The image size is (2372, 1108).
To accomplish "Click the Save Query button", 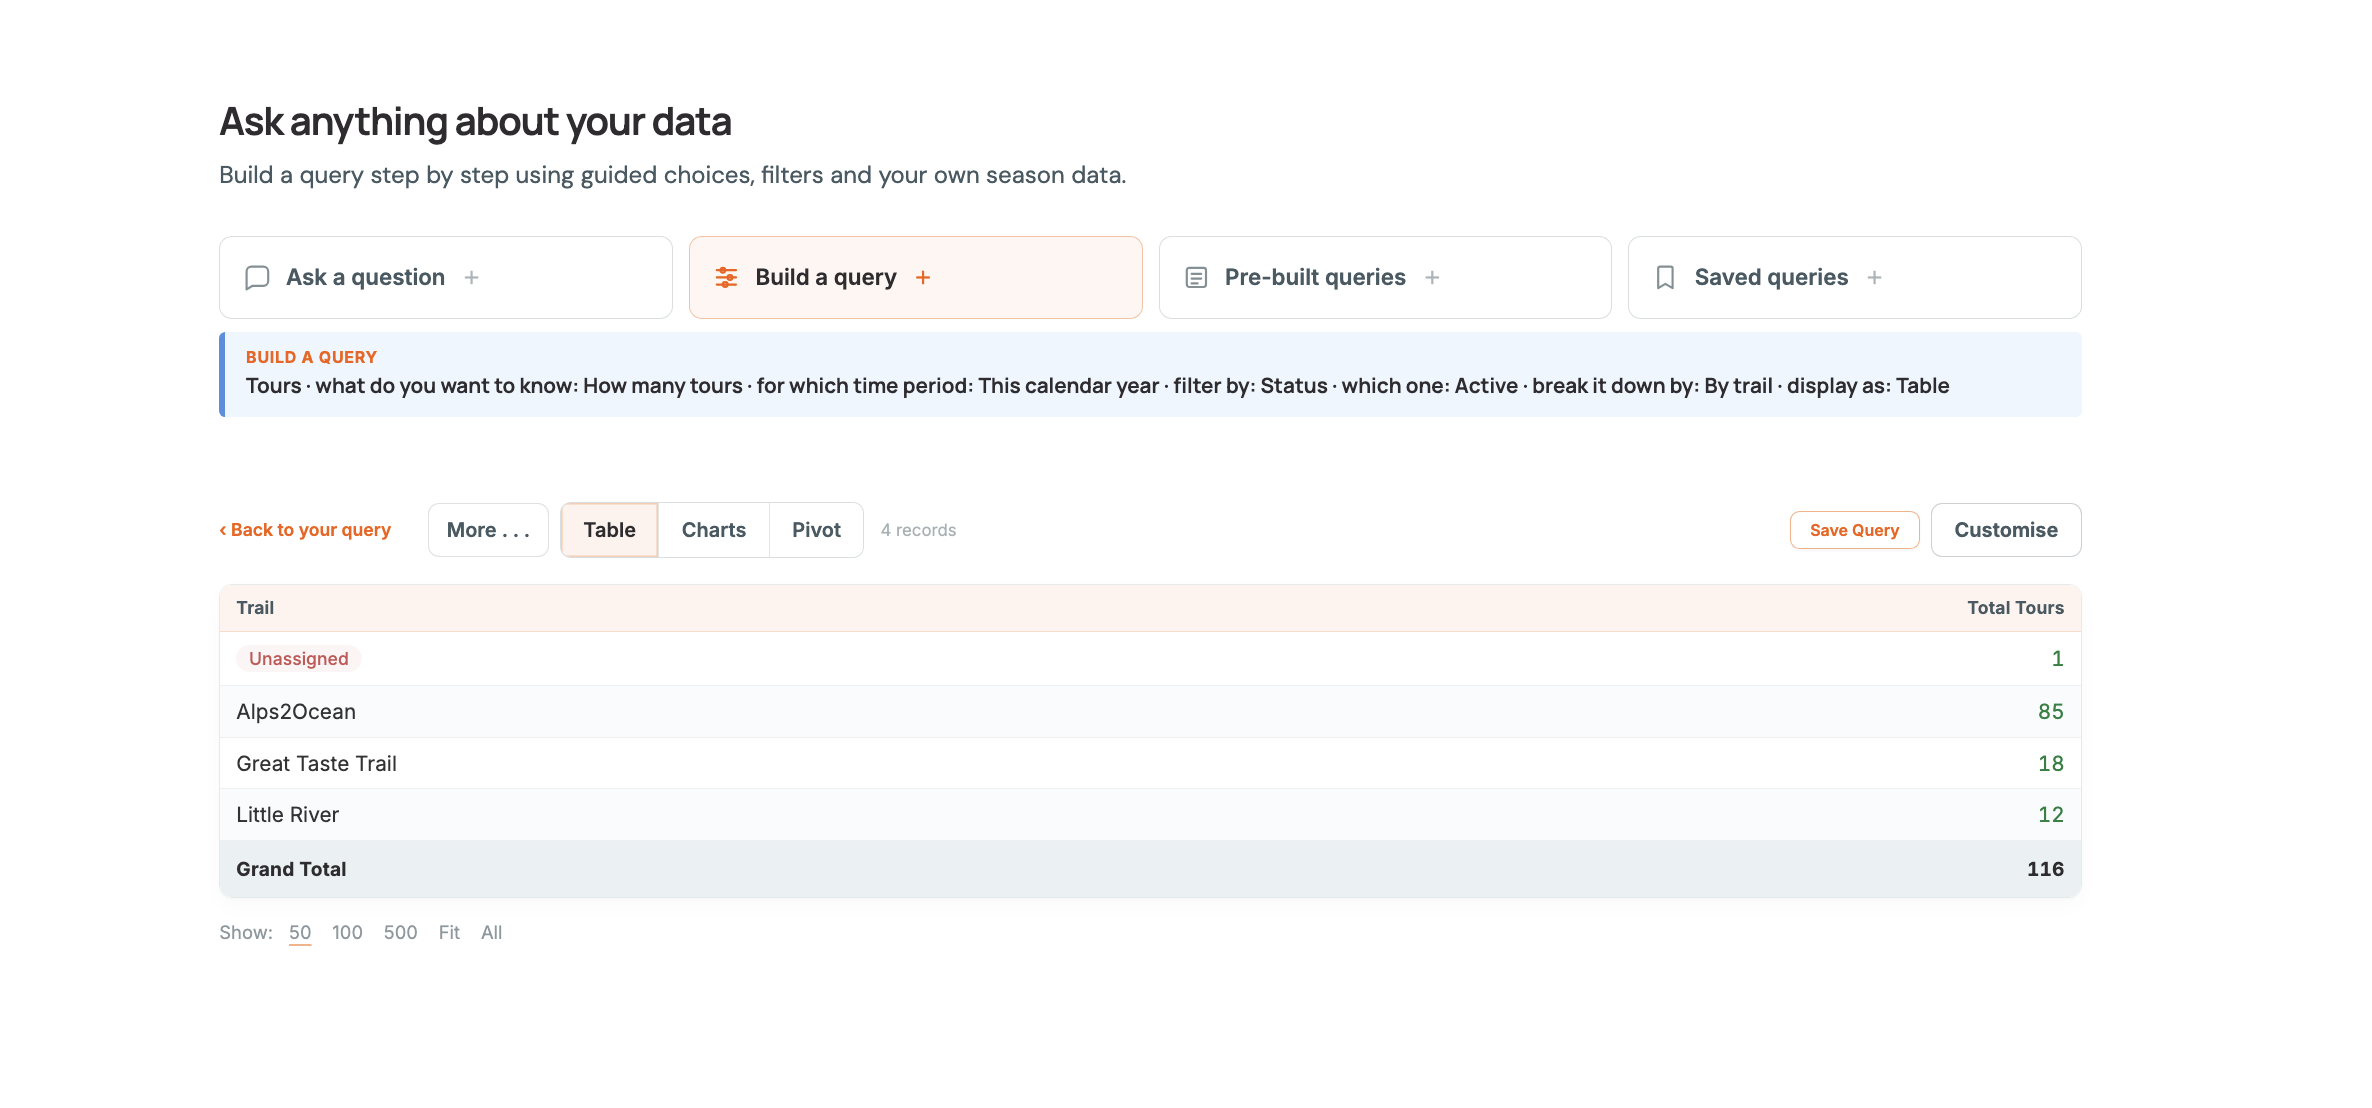I will [1854, 530].
